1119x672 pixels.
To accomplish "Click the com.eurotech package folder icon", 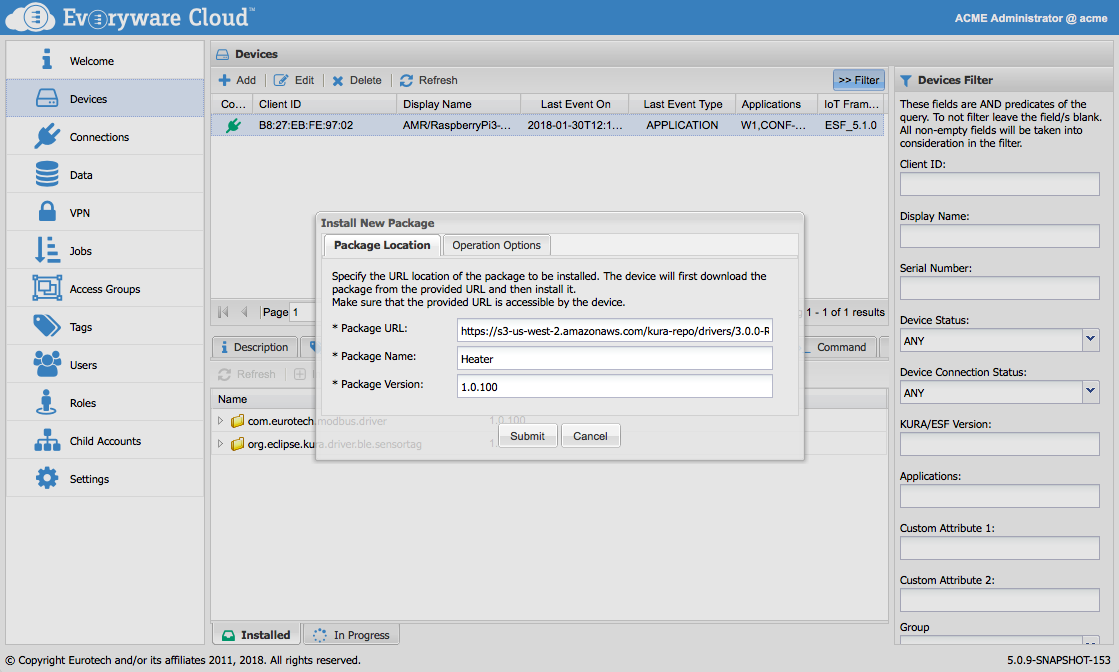I will coord(237,421).
